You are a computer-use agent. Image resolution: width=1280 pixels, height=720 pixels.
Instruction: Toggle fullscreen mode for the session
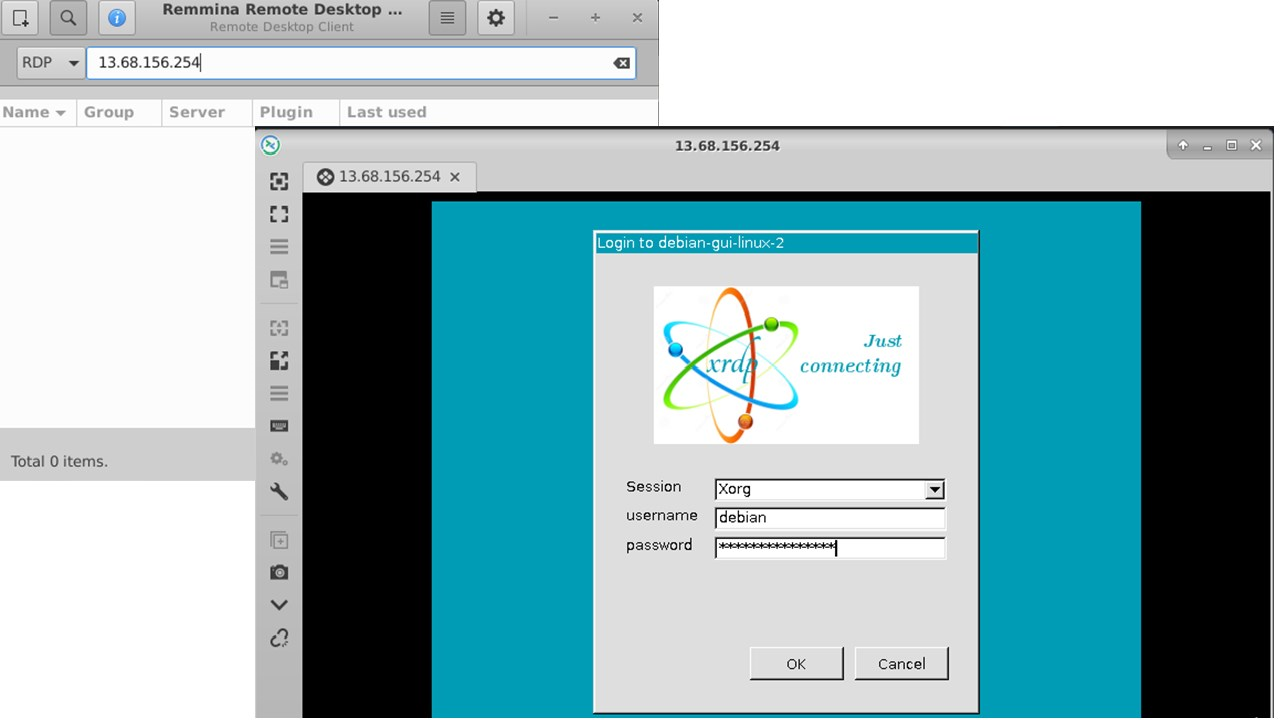click(x=279, y=213)
